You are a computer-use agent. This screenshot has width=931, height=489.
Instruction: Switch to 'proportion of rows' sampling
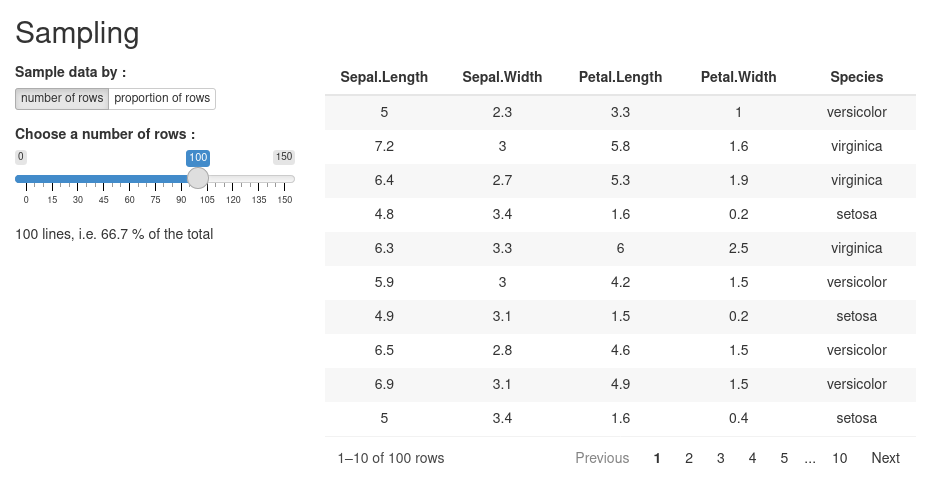click(162, 98)
